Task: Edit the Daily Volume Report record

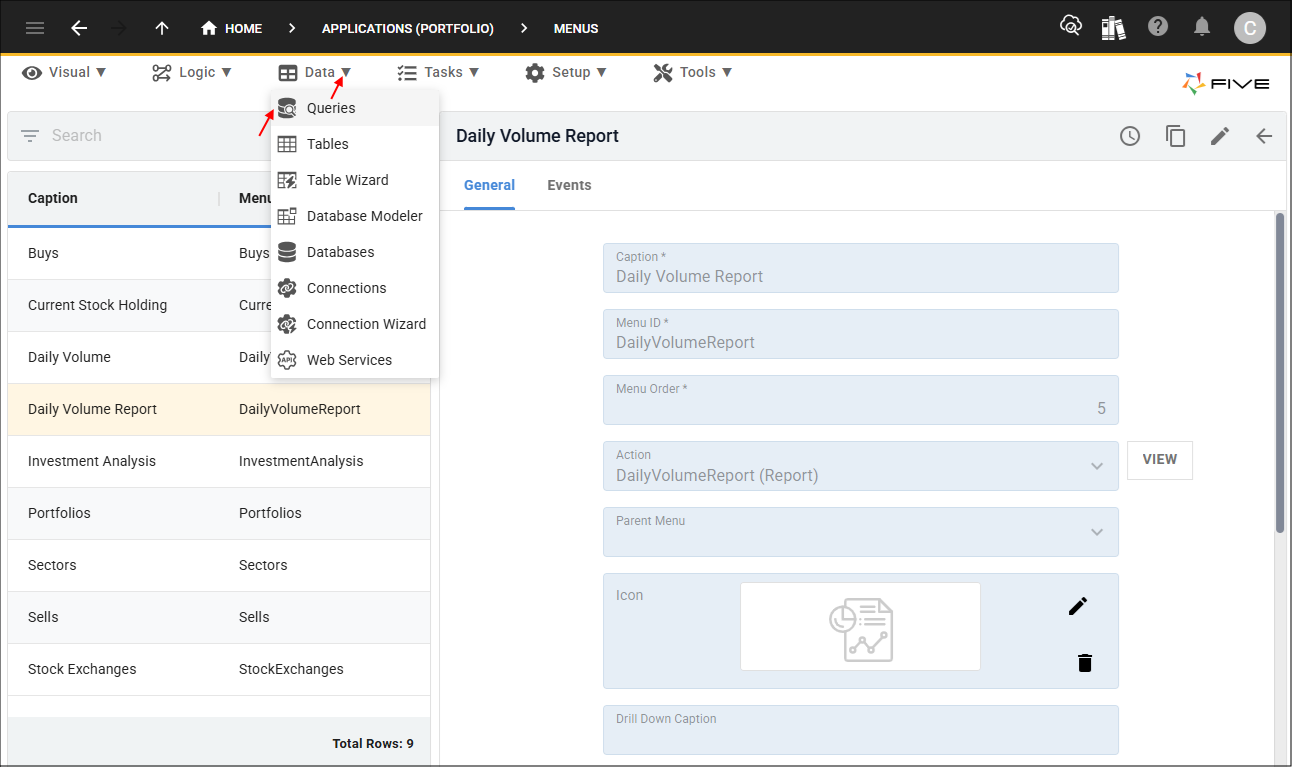Action: click(x=1220, y=136)
